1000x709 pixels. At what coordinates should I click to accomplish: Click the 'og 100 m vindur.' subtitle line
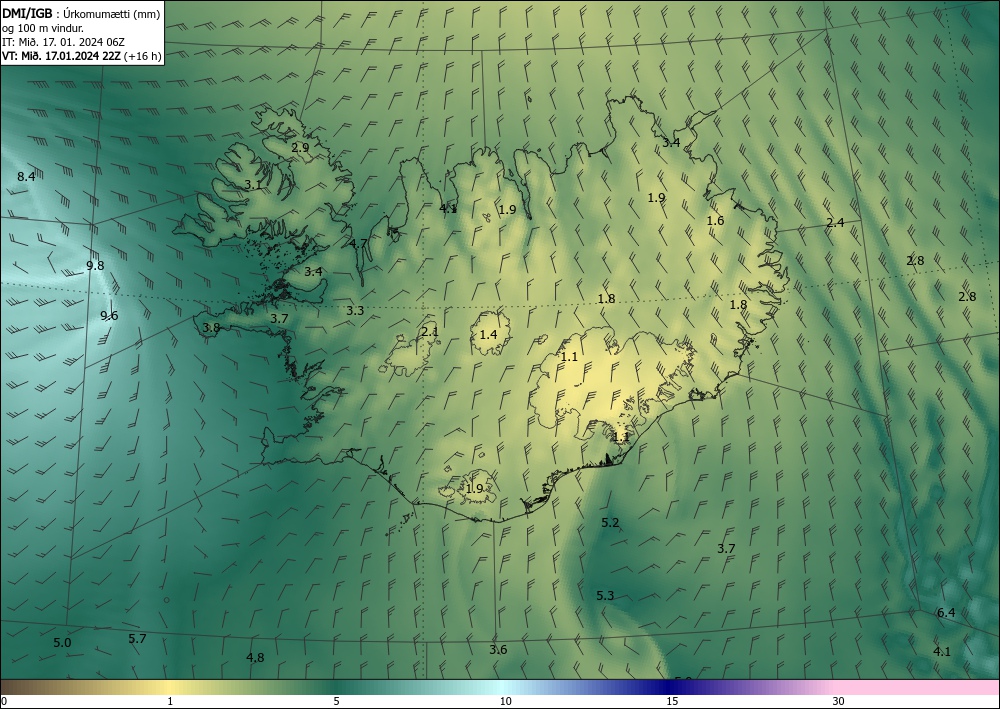pyautogui.click(x=43, y=28)
